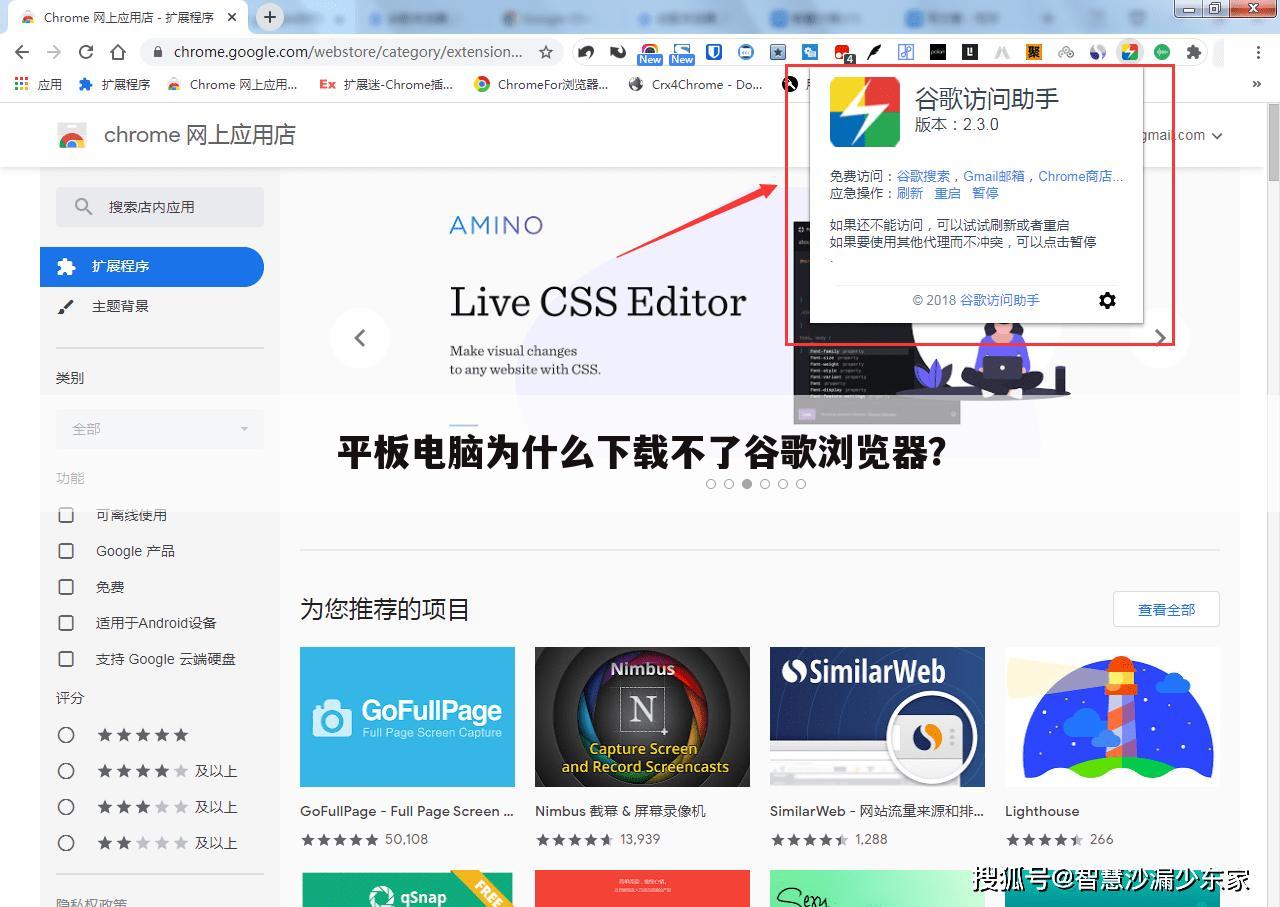Open Crx4Chrome bookmark
This screenshot has width=1280, height=907.
(695, 84)
